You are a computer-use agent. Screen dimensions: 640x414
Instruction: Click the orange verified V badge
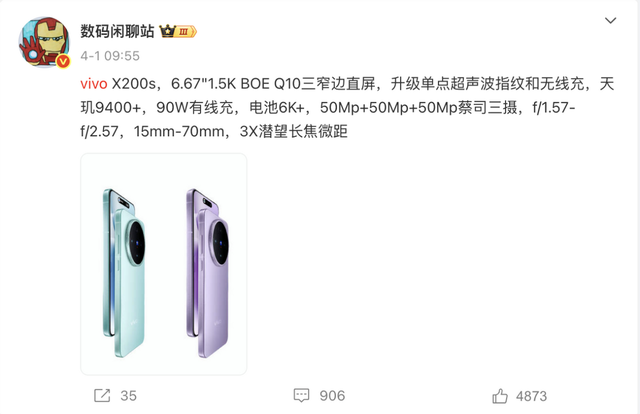(x=63, y=61)
